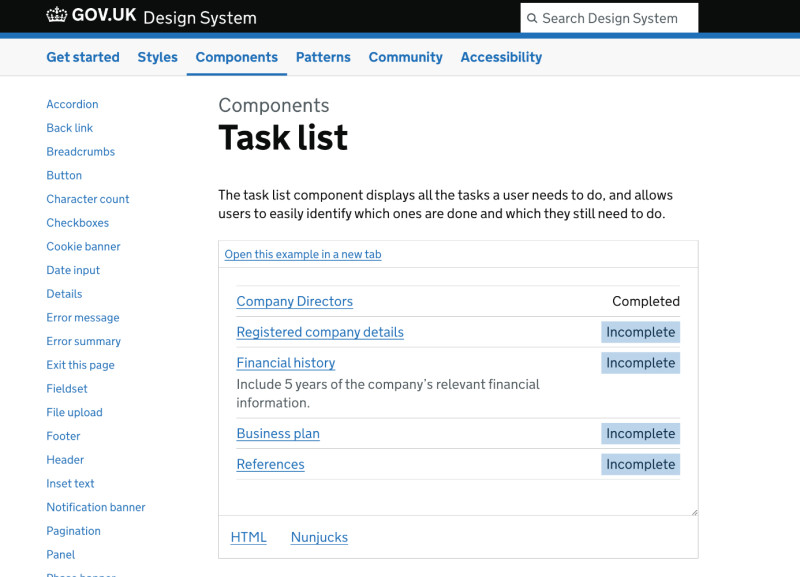Click Incomplete tag beside References
This screenshot has width=800, height=577.
[640, 464]
